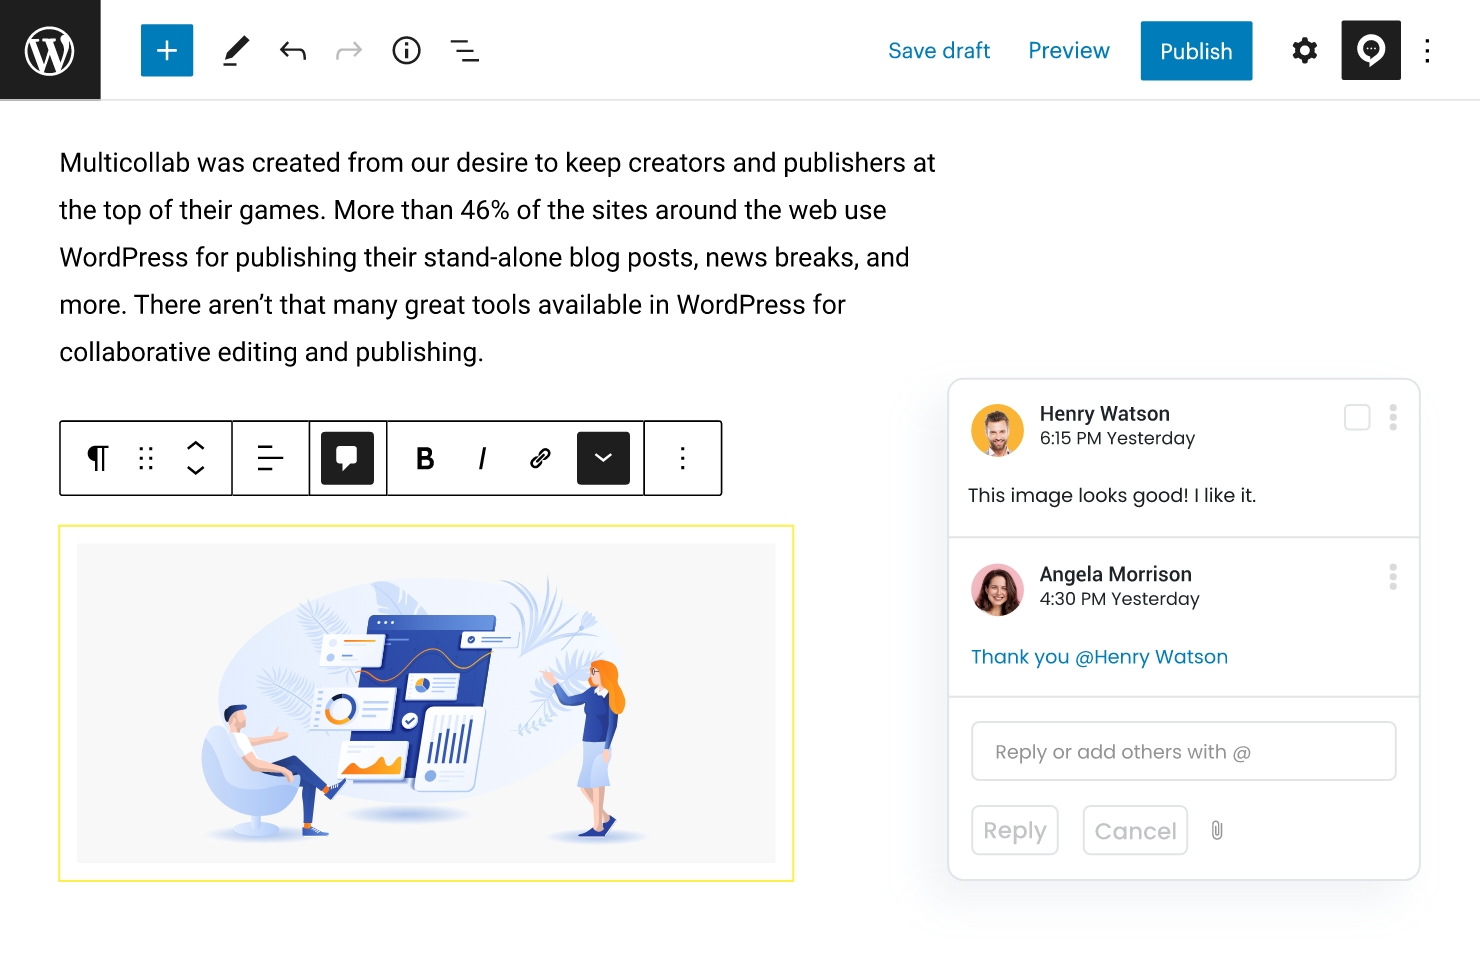Open options menu for Angela Morrison's comment

1393,577
